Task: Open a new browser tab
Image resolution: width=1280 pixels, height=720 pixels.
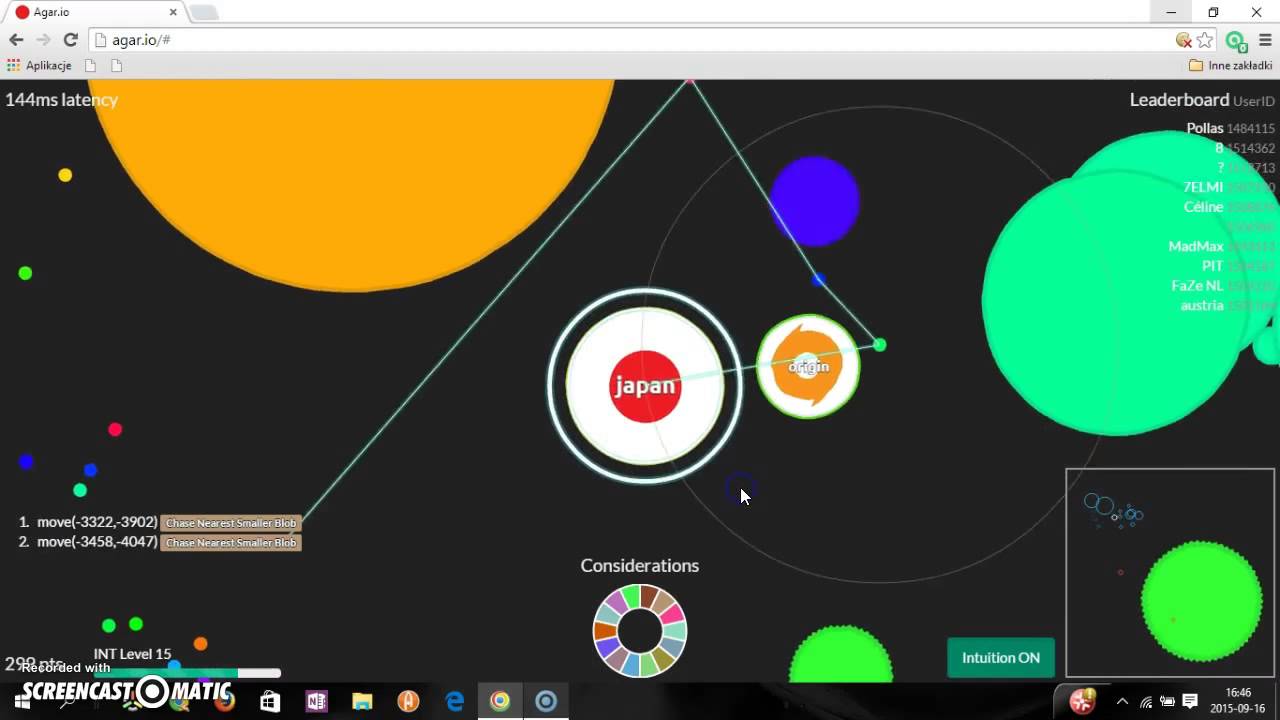Action: pos(204,12)
